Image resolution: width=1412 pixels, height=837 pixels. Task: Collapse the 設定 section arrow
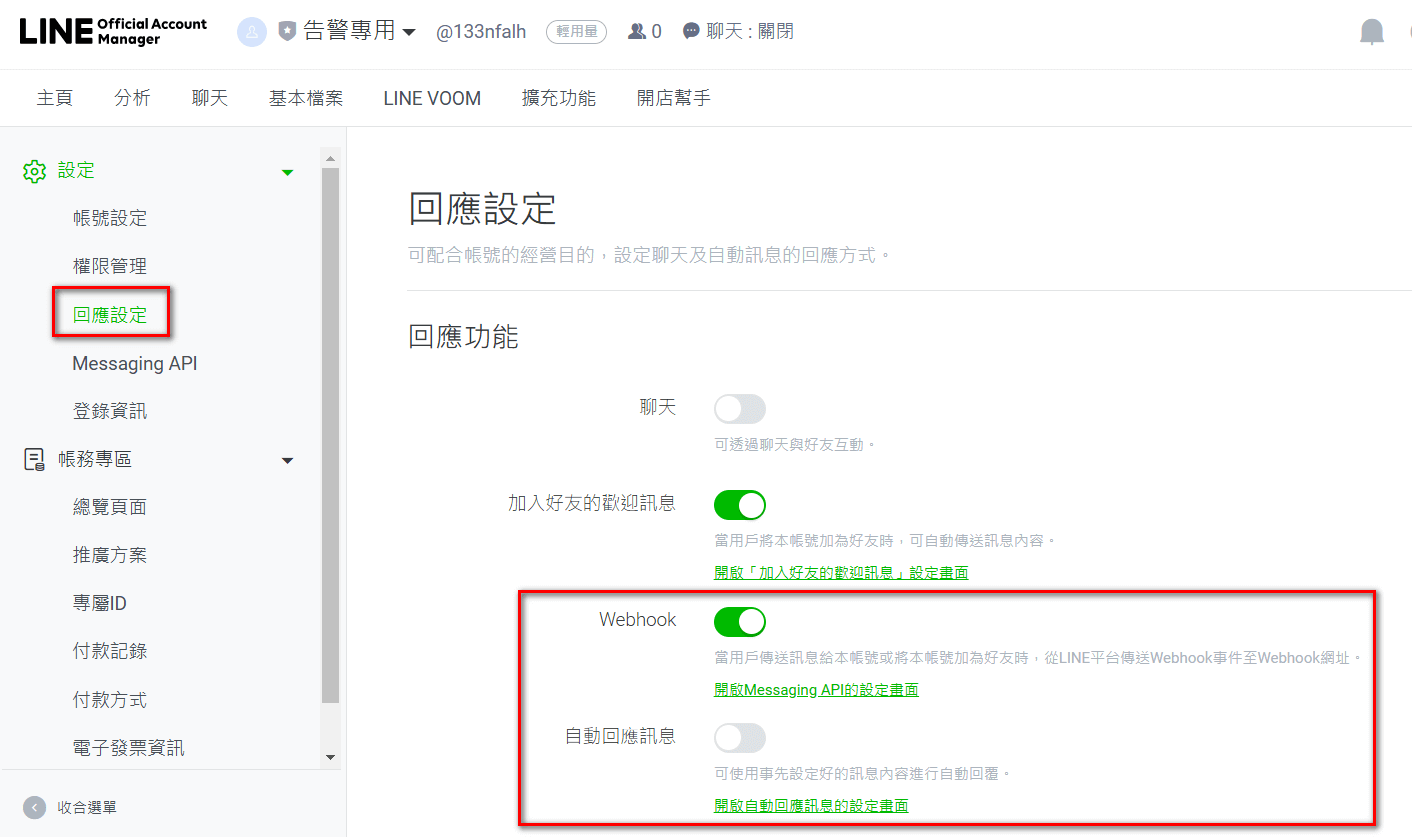pos(288,172)
